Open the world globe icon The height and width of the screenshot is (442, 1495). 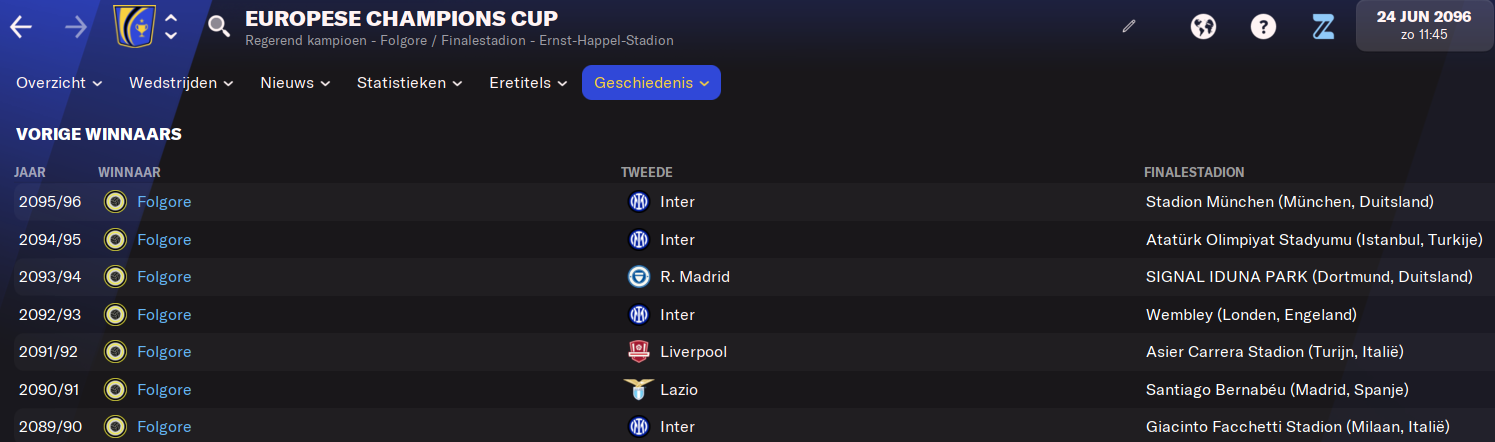(x=1203, y=27)
